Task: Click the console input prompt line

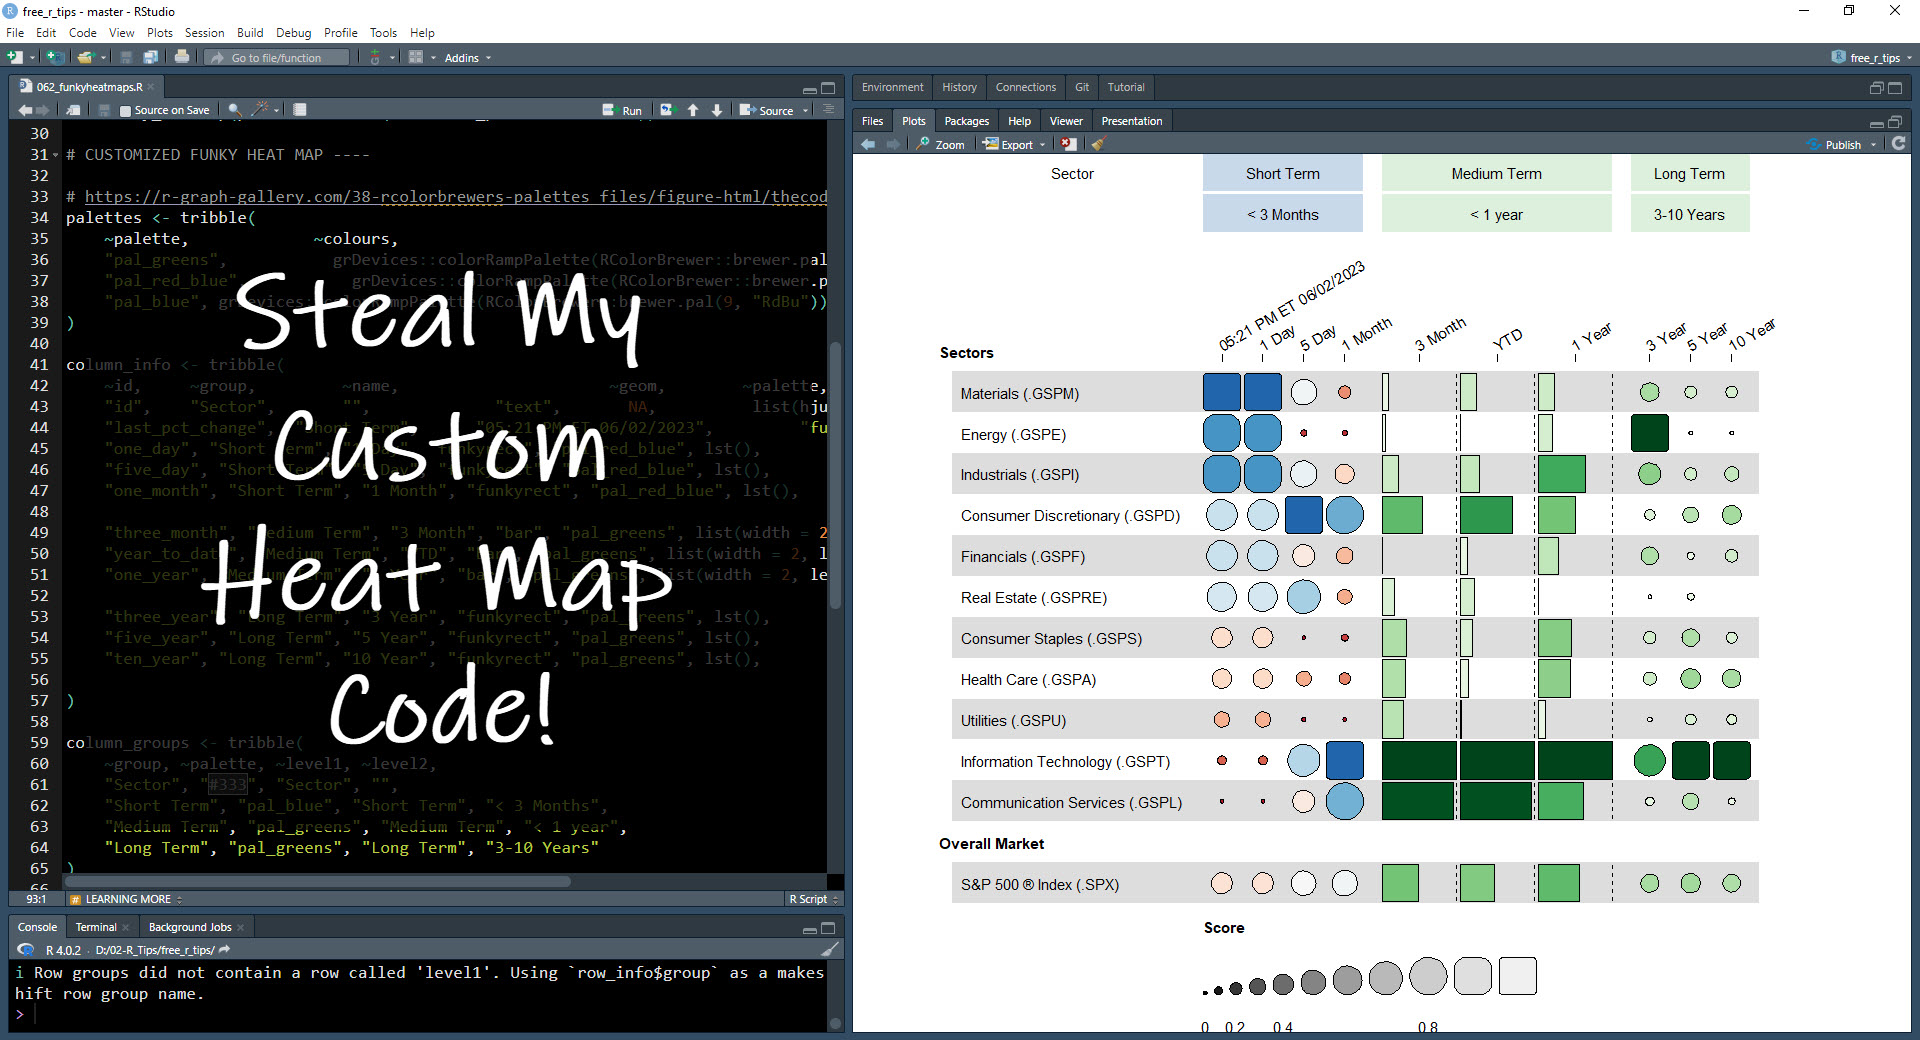Action: point(420,1015)
